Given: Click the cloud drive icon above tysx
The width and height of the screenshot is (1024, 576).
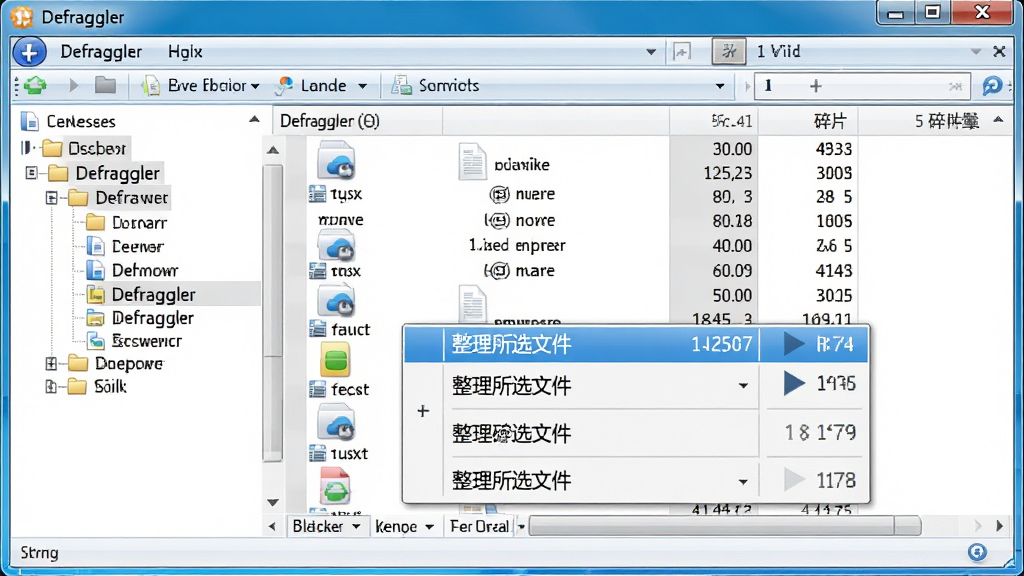Looking at the screenshot, I should [336, 161].
